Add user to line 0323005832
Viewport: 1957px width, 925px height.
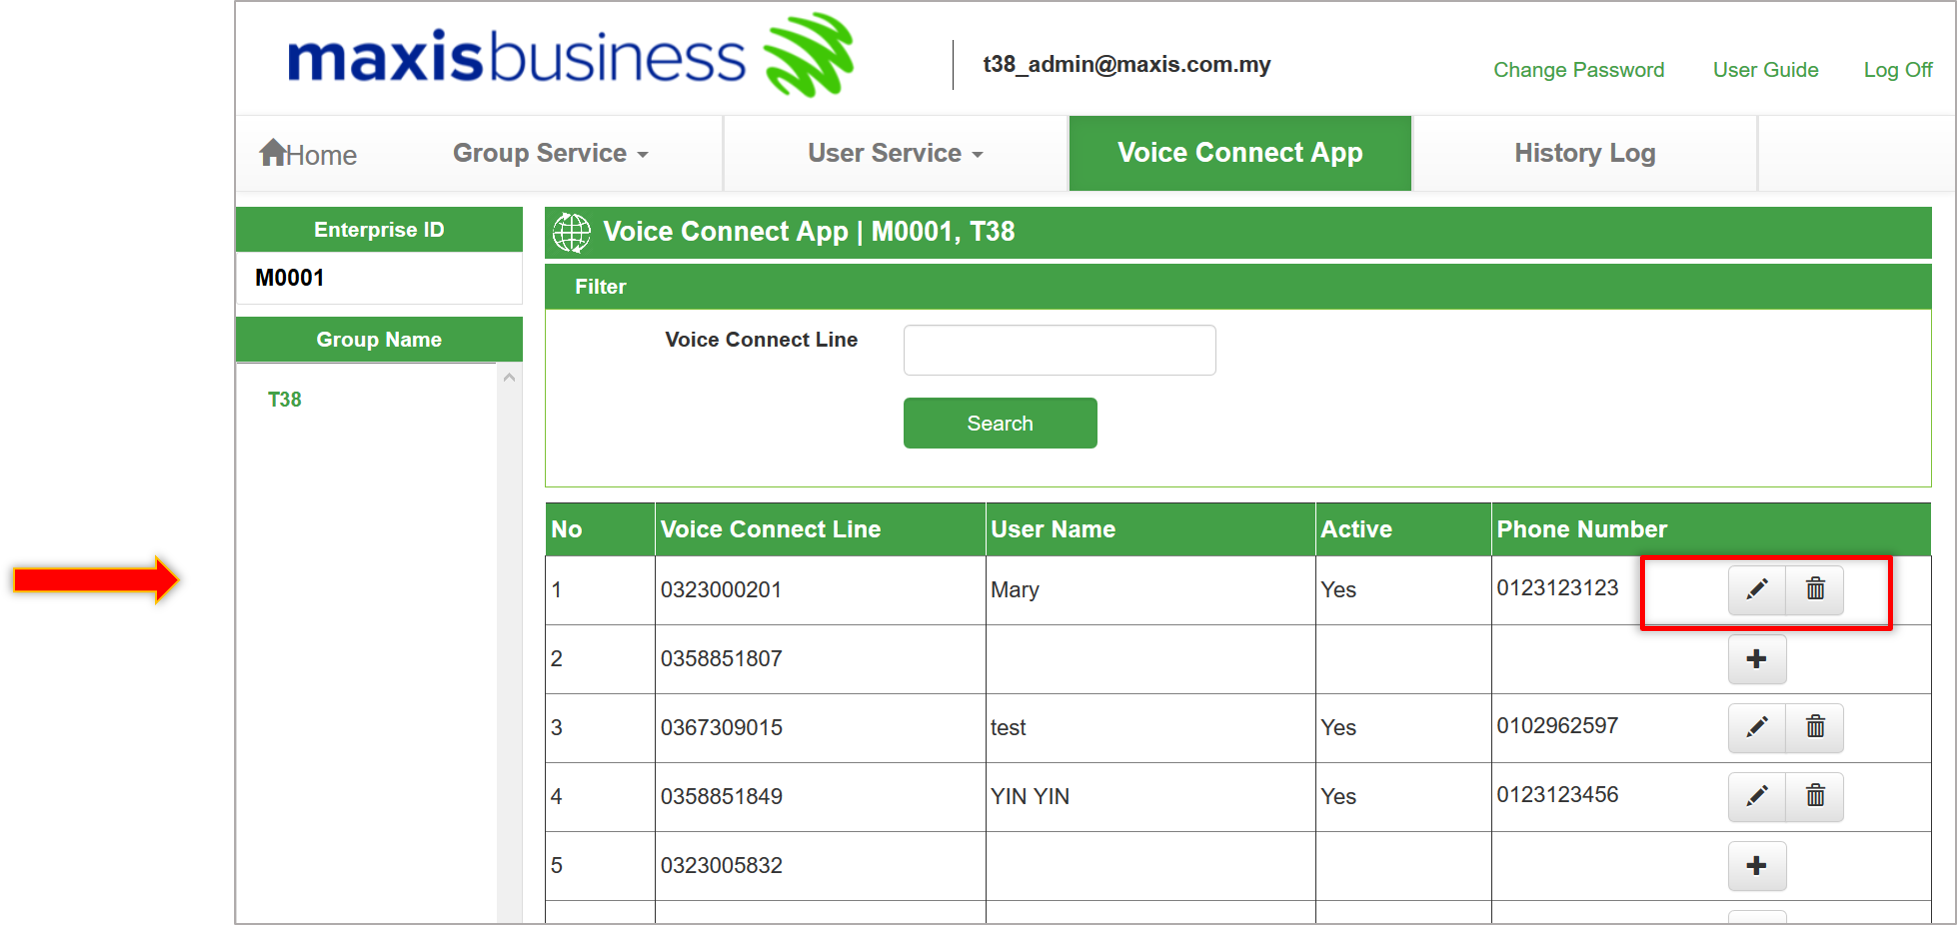pos(1756,866)
